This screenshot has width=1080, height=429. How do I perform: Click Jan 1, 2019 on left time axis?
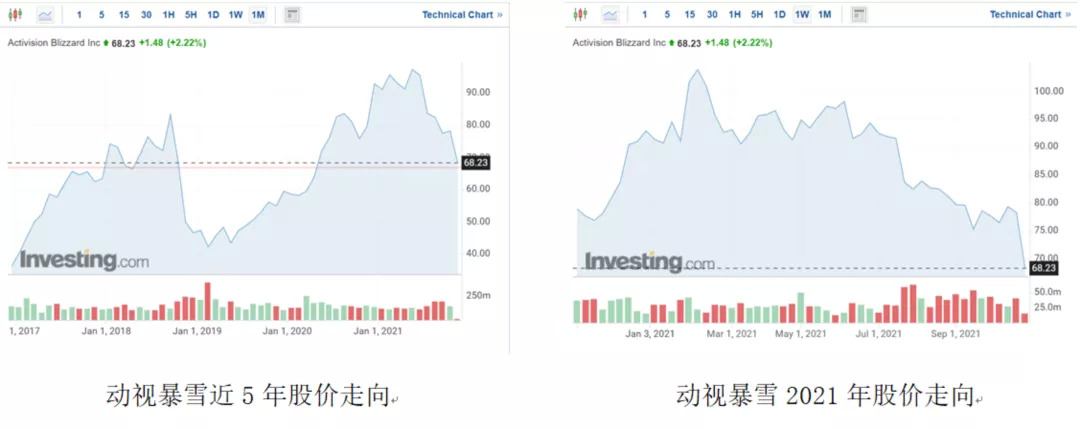[x=197, y=330]
